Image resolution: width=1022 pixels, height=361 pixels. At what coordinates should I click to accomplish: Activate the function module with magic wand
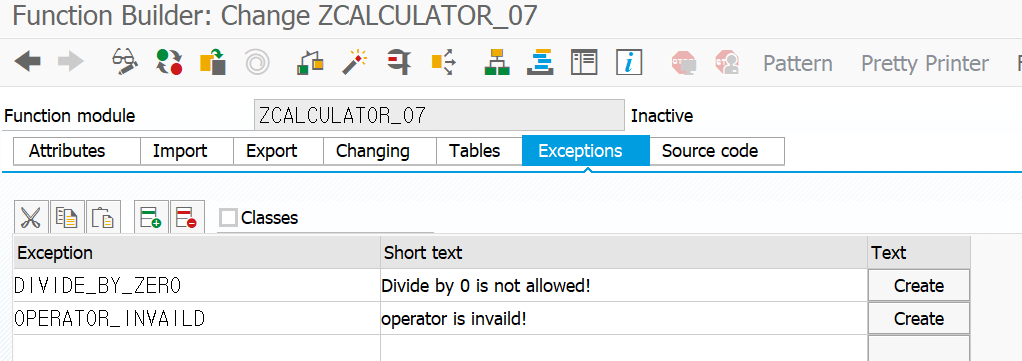[x=355, y=62]
